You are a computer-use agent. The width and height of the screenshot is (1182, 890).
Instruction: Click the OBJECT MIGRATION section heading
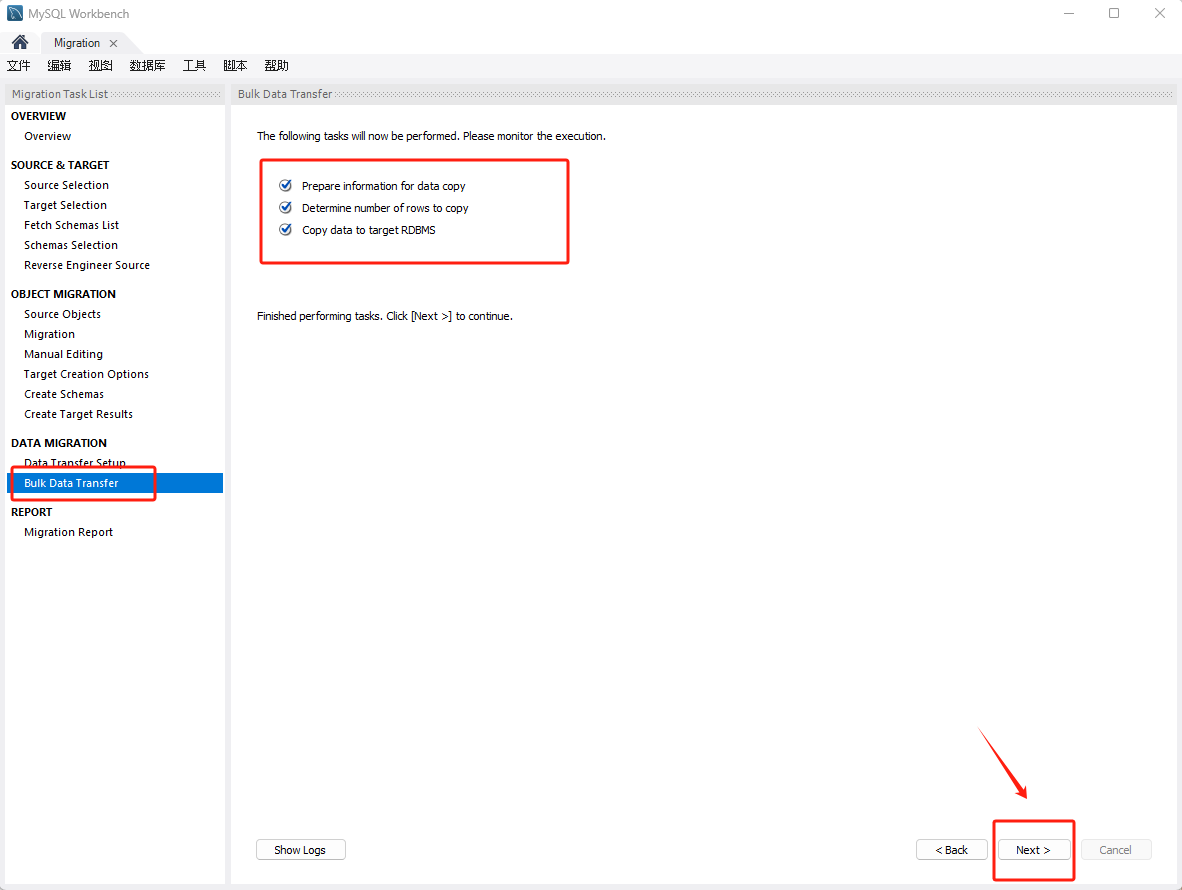tap(63, 294)
